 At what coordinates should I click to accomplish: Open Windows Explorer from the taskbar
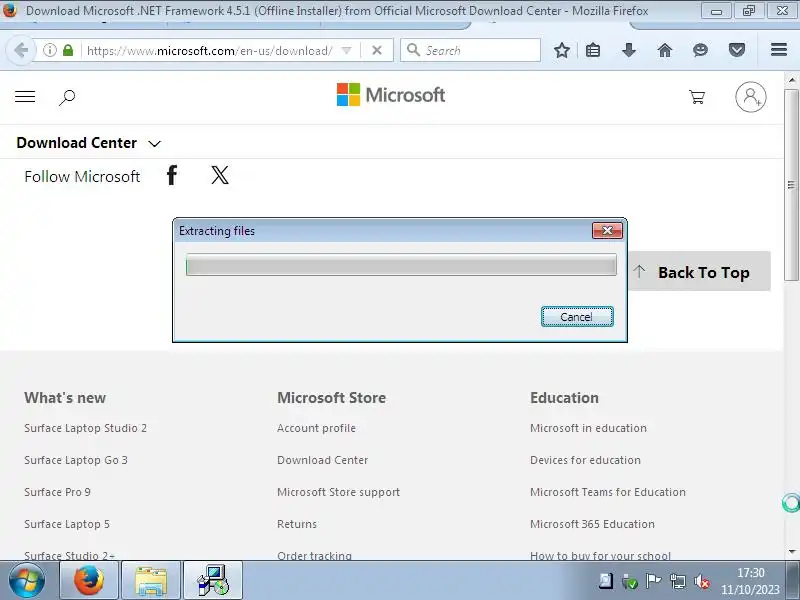(151, 581)
